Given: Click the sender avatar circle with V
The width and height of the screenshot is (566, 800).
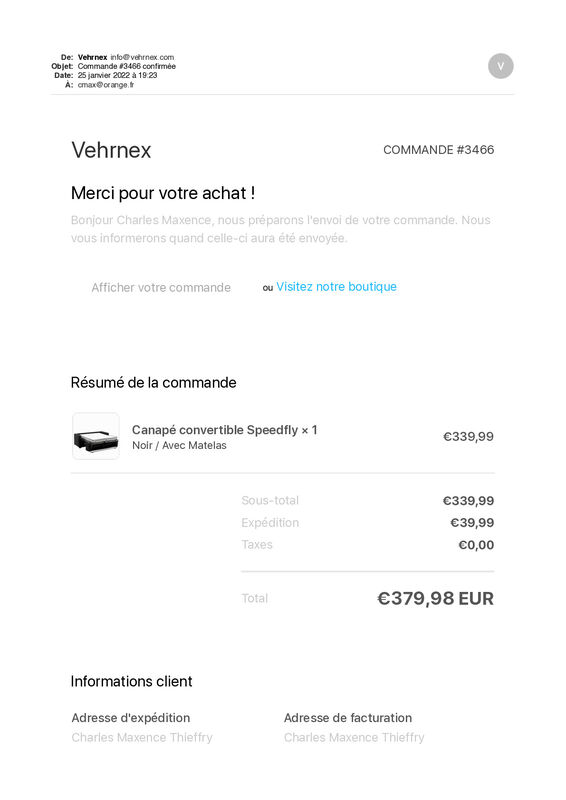Looking at the screenshot, I should (x=500, y=66).
